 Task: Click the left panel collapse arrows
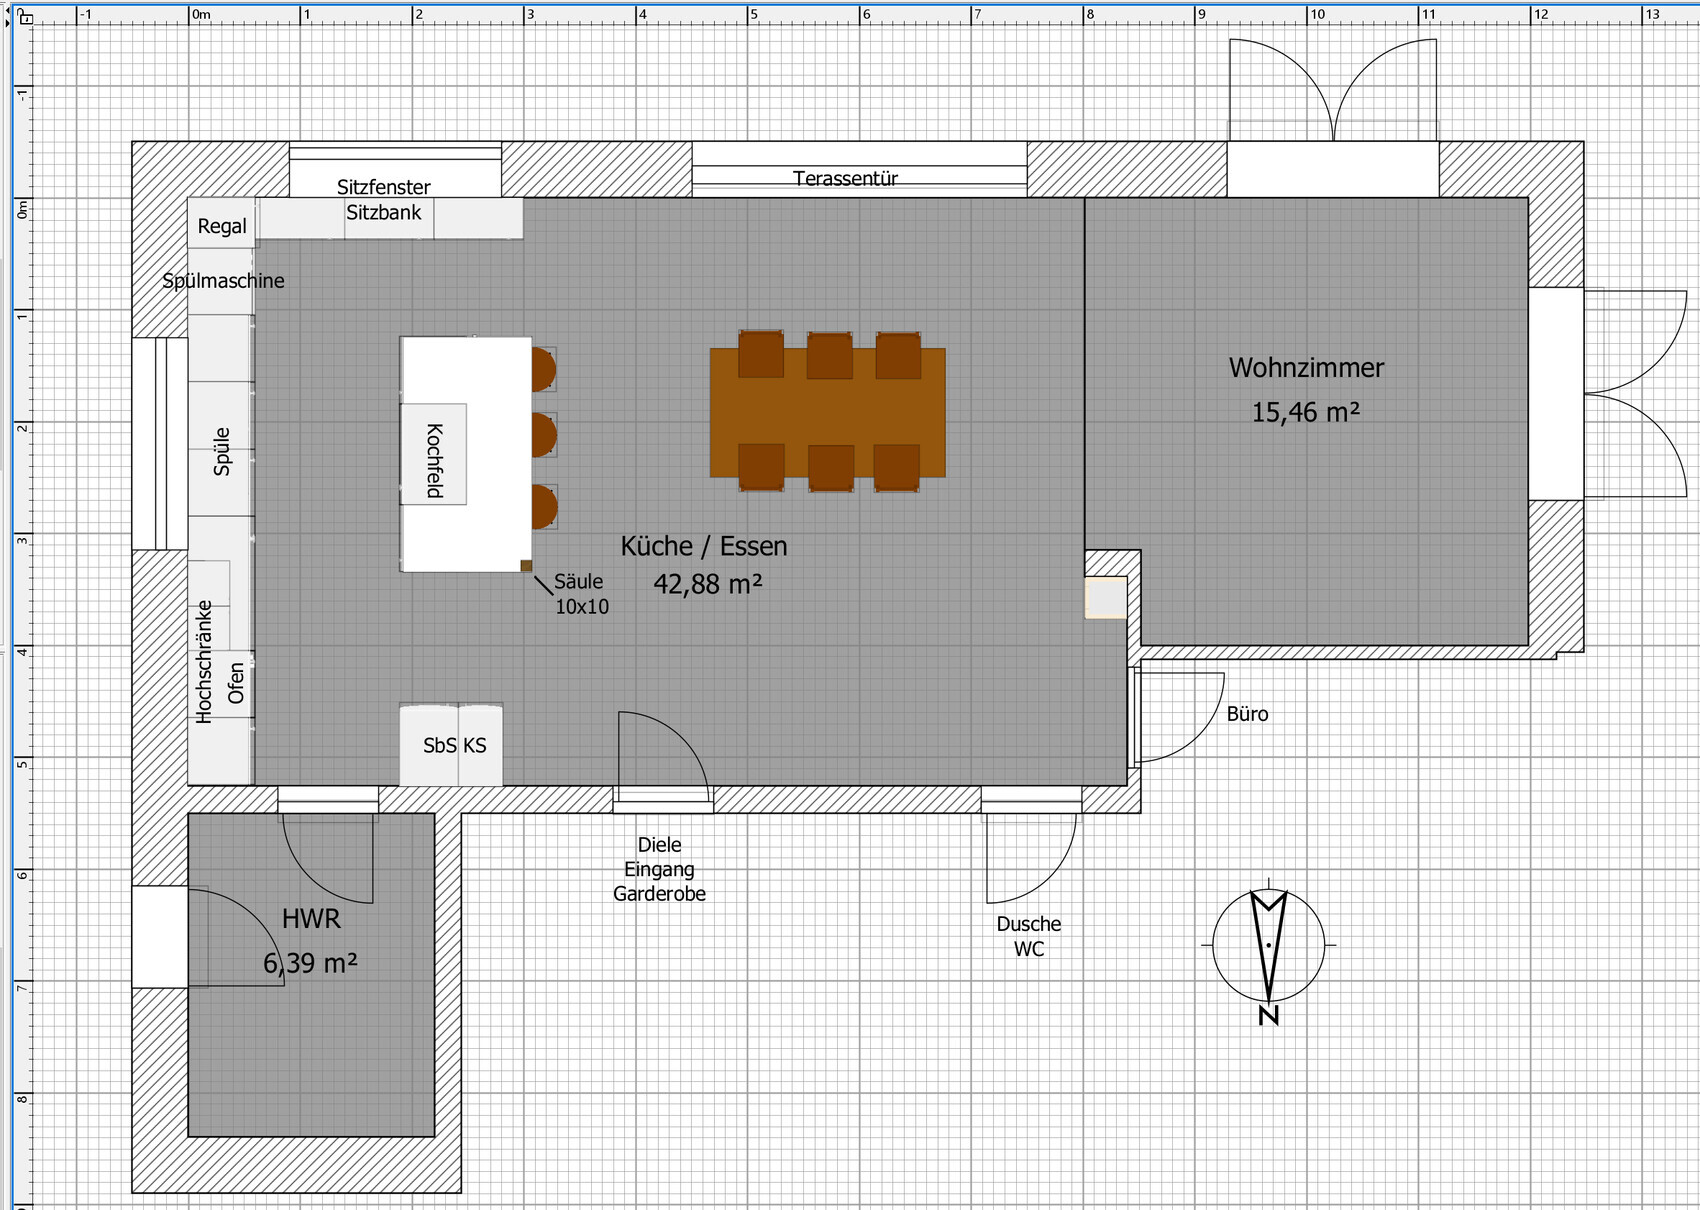[x=8, y=17]
